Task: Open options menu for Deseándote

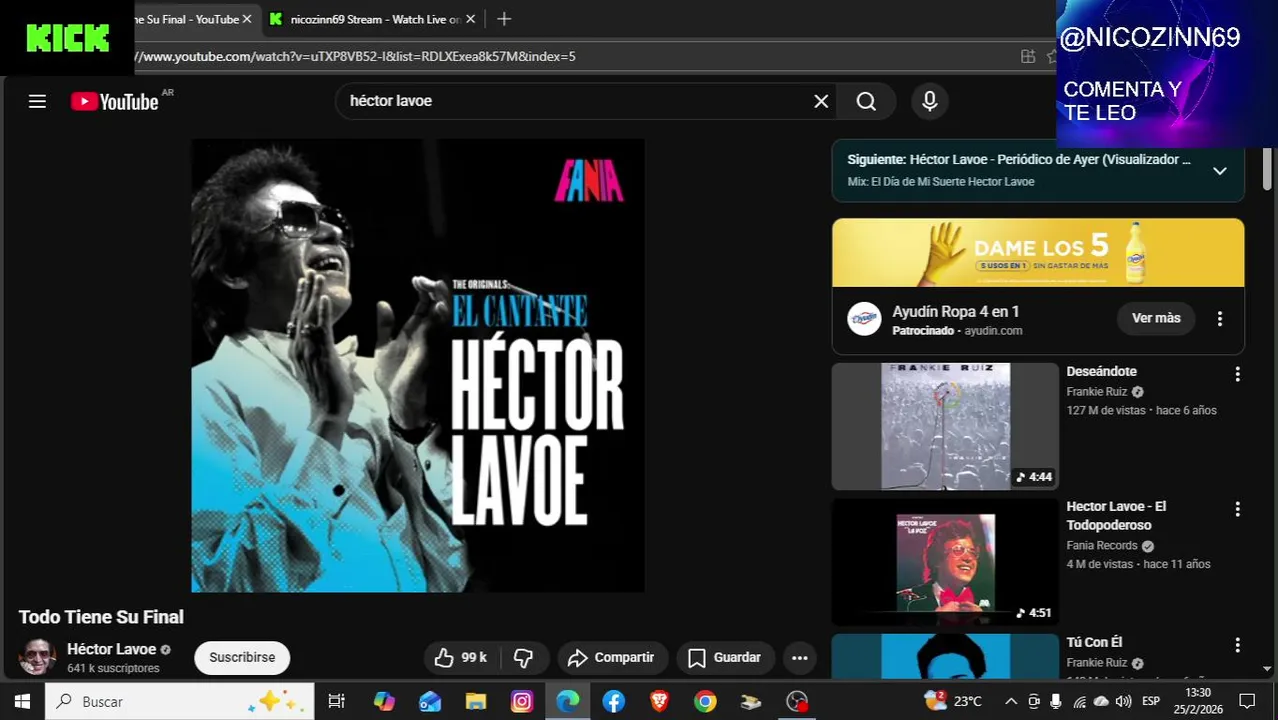Action: 1237,374
